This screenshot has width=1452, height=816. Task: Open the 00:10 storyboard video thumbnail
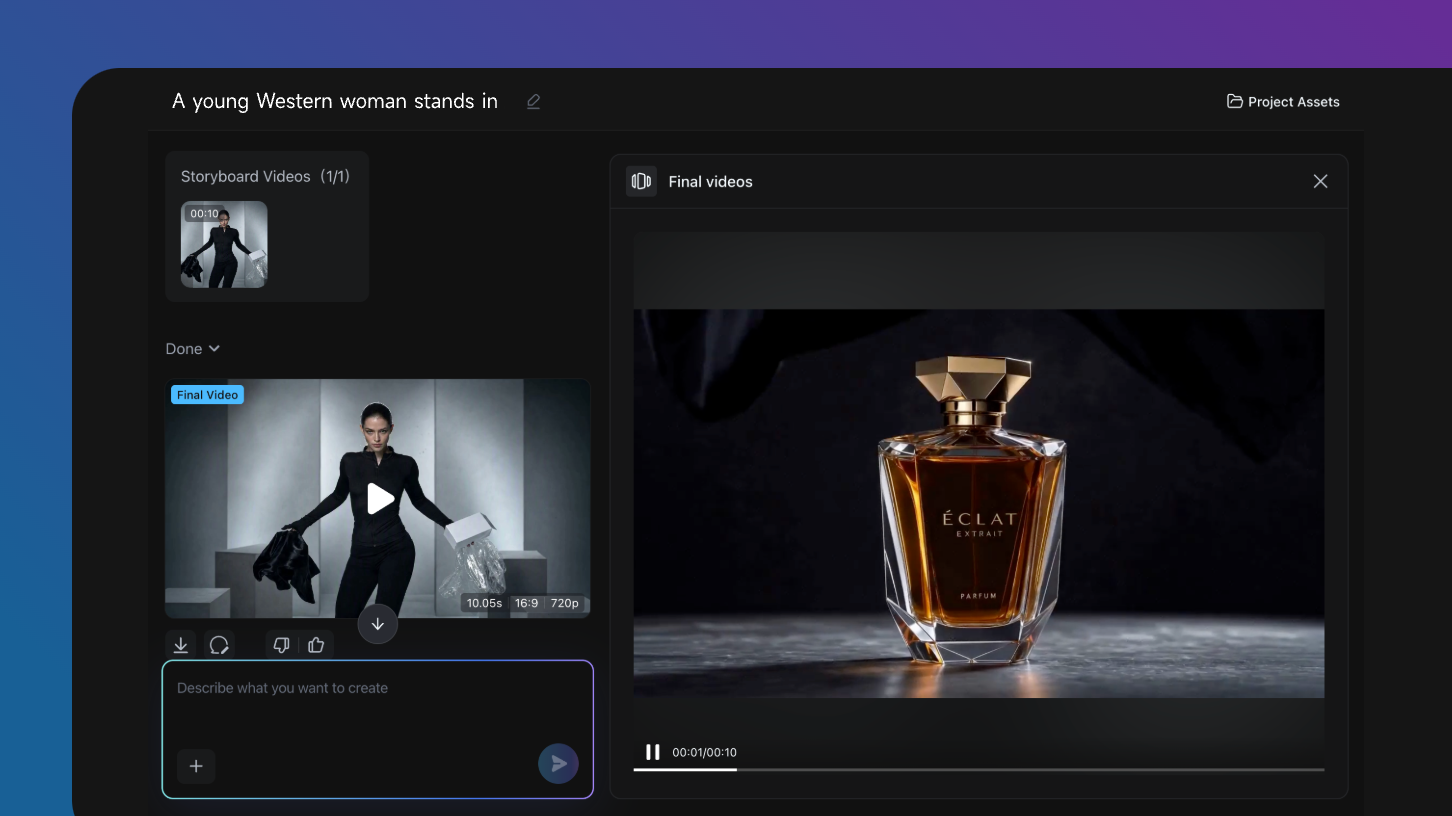coord(224,244)
